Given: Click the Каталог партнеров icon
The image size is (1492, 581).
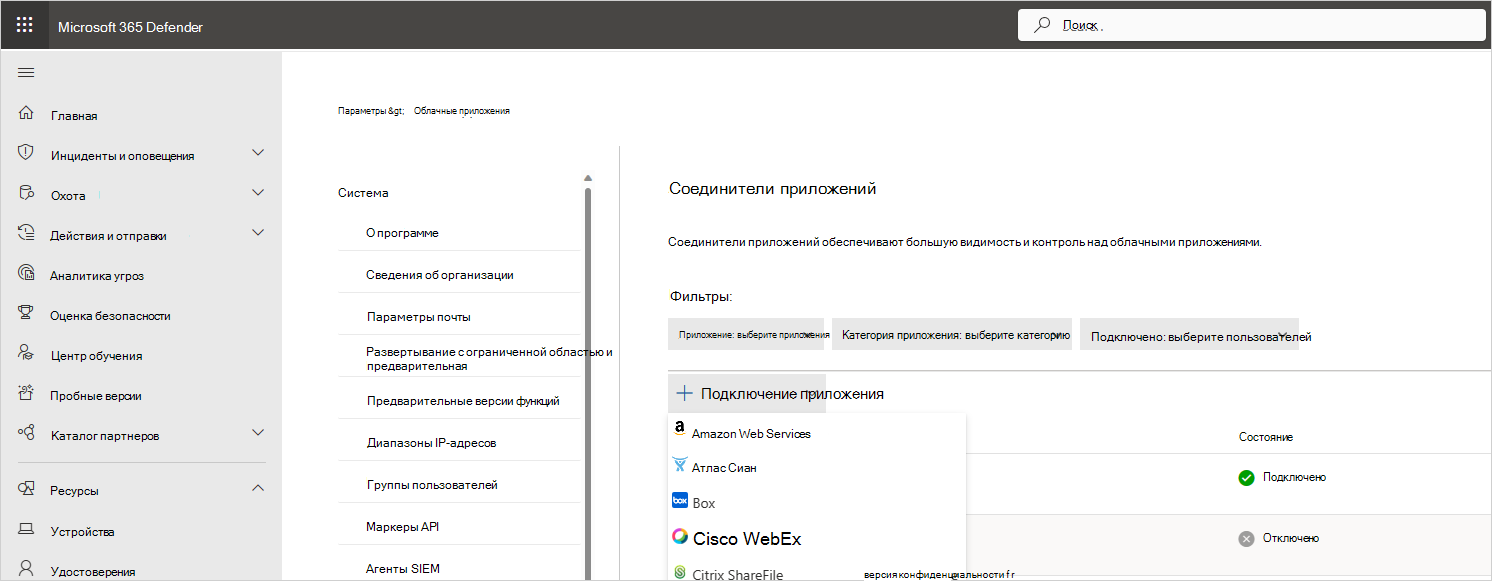Looking at the screenshot, I should point(27,434).
